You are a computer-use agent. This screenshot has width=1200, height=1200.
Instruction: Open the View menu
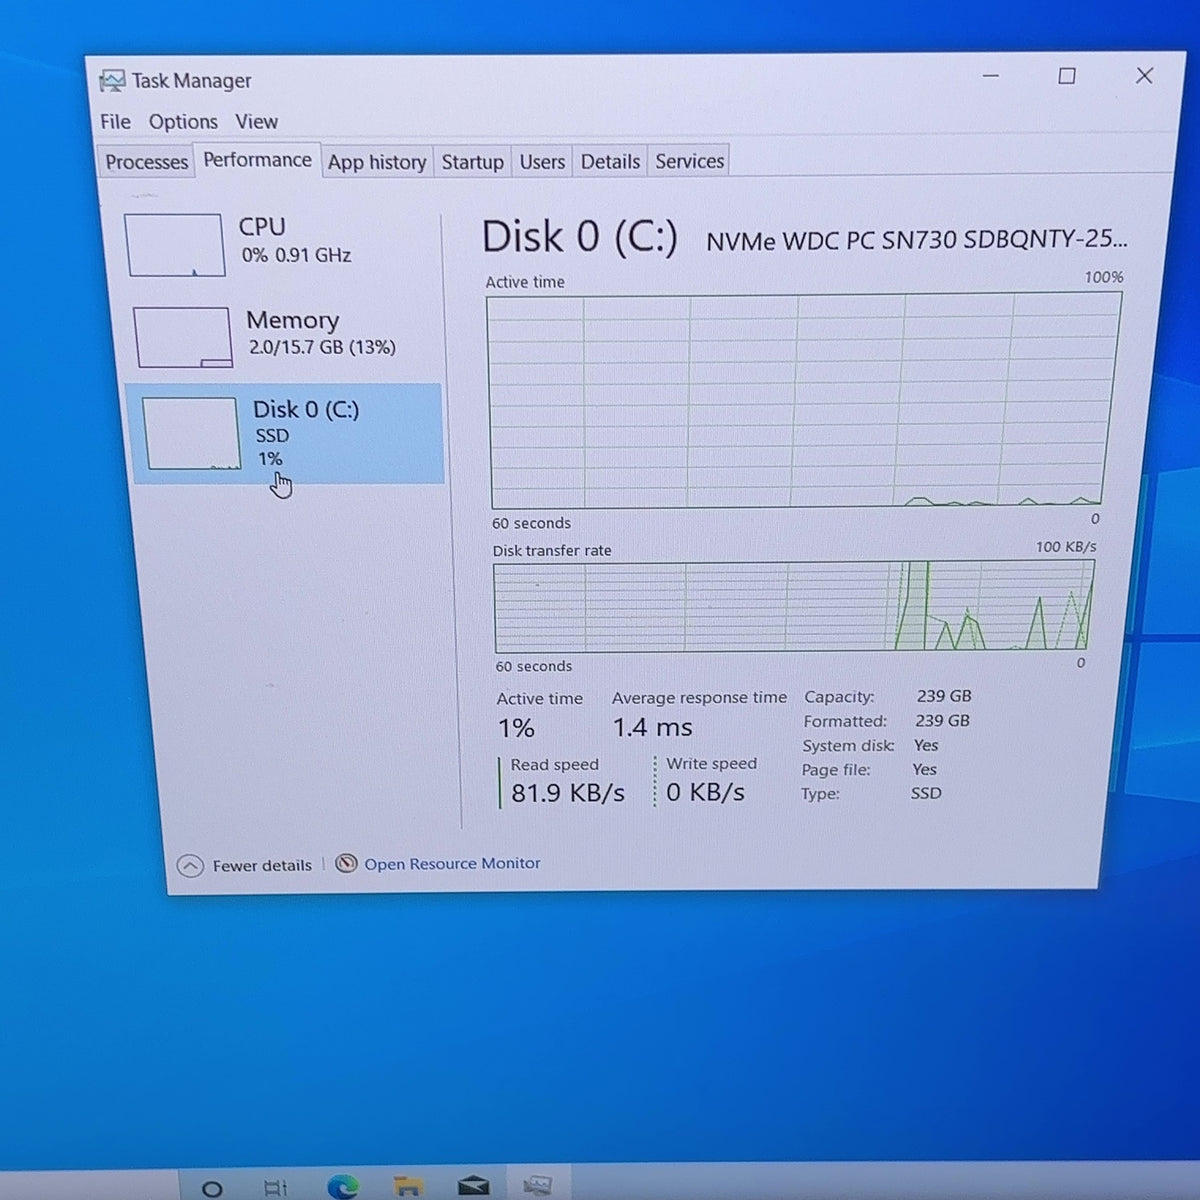coord(257,122)
